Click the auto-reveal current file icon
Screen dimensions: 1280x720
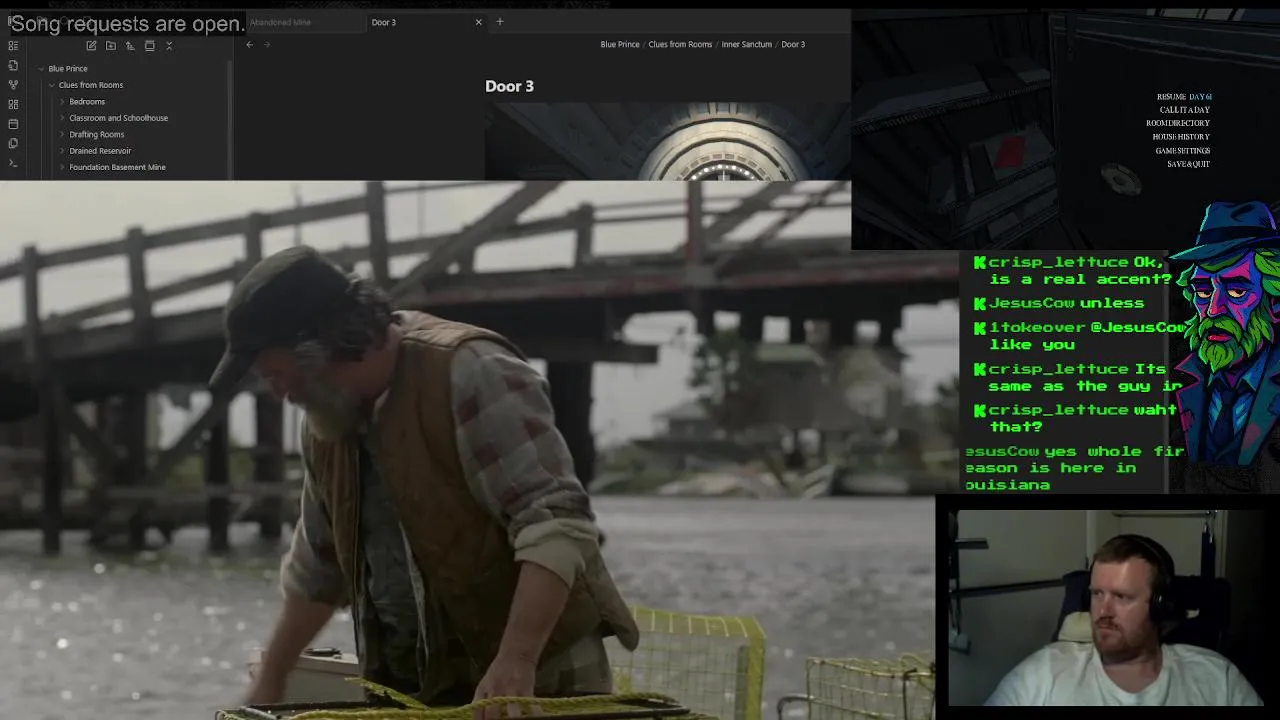[x=150, y=45]
